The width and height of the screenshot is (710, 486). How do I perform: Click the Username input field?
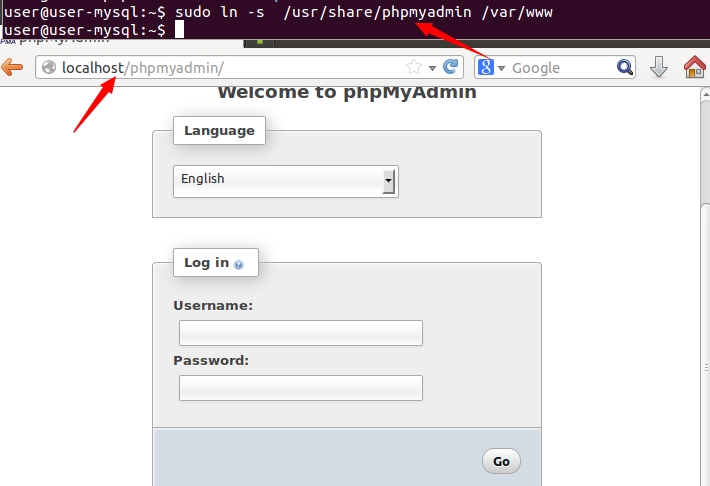pos(301,333)
